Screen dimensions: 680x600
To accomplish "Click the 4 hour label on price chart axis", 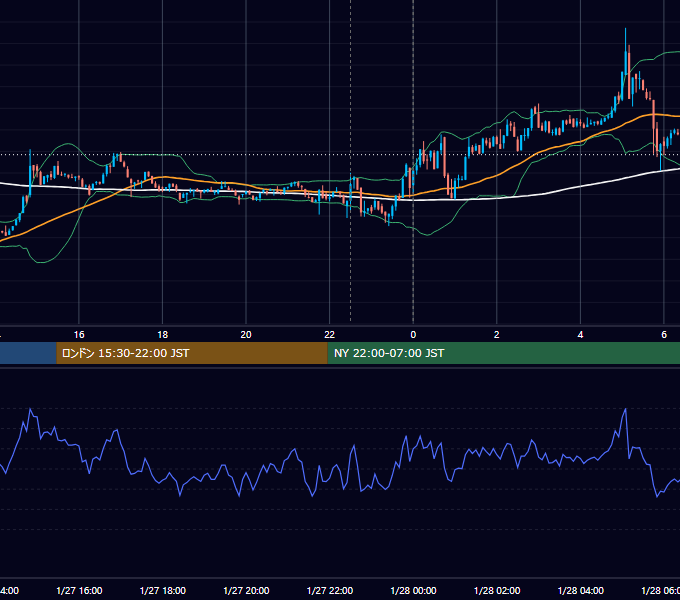I will [x=580, y=335].
